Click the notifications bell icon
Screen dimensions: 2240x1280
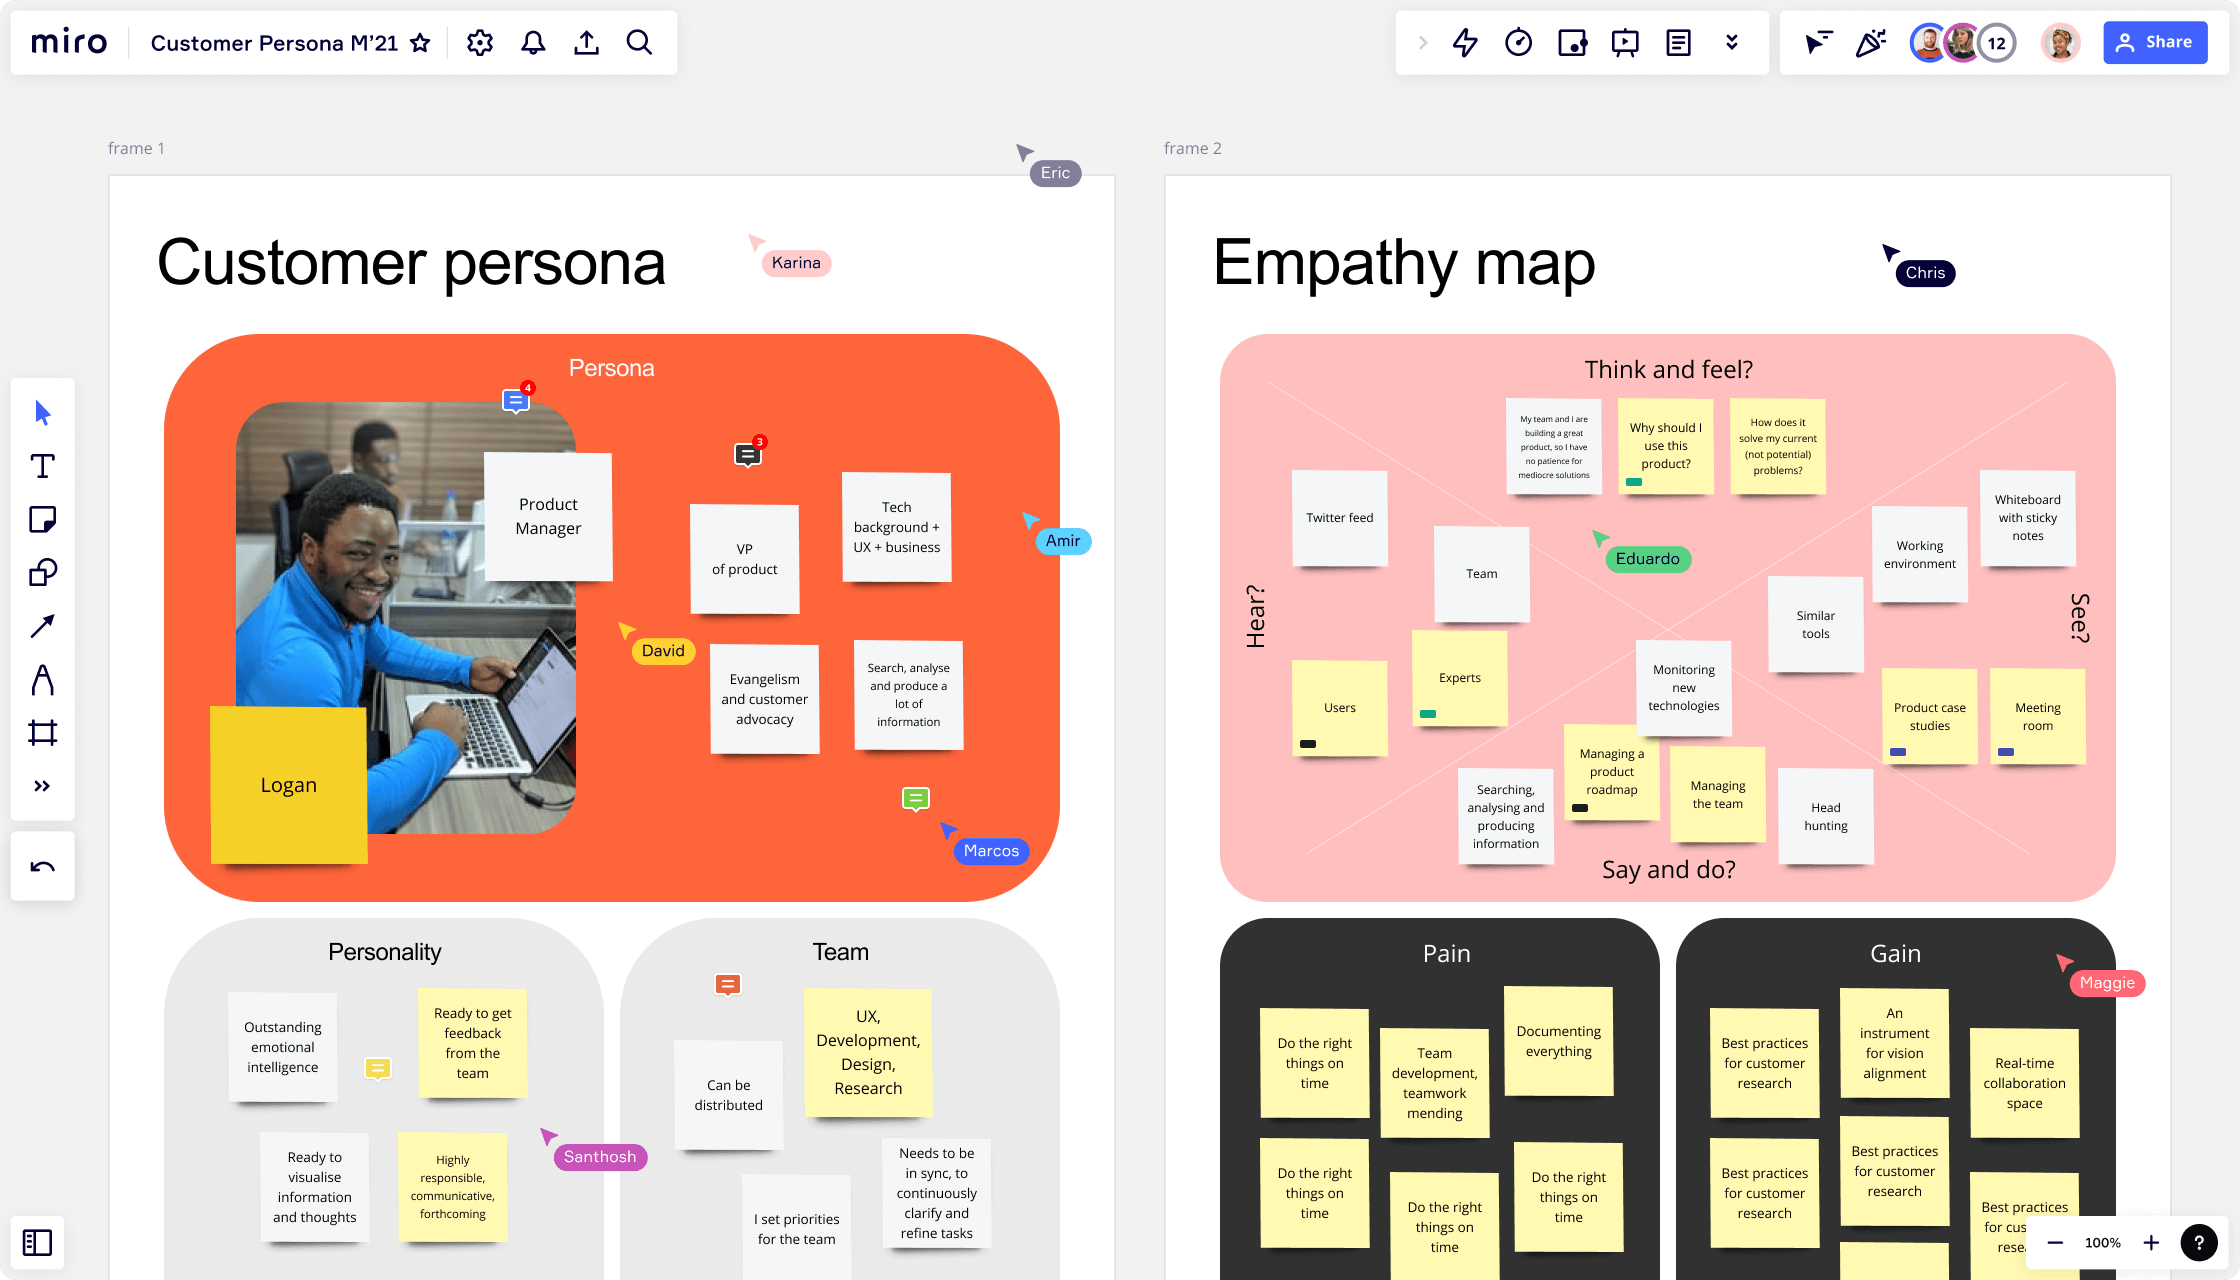(532, 42)
